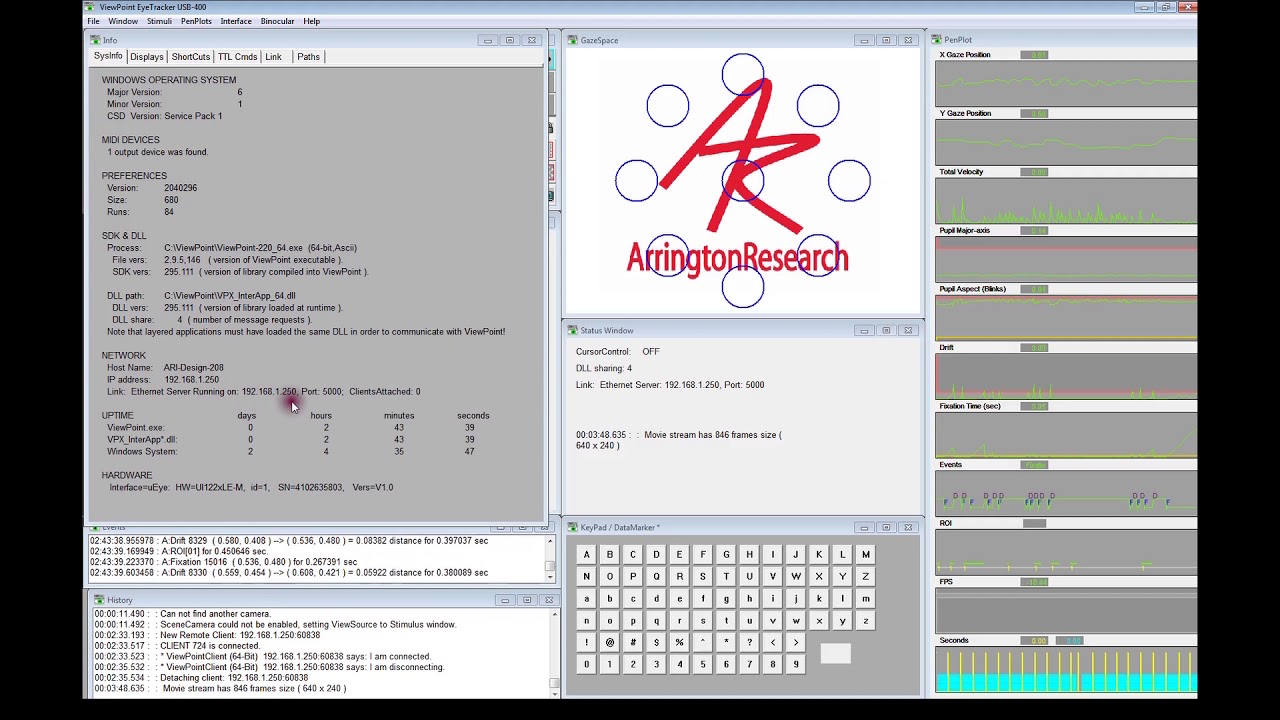
Task: Click the Events log vertical scrollbar
Action: tap(549, 559)
